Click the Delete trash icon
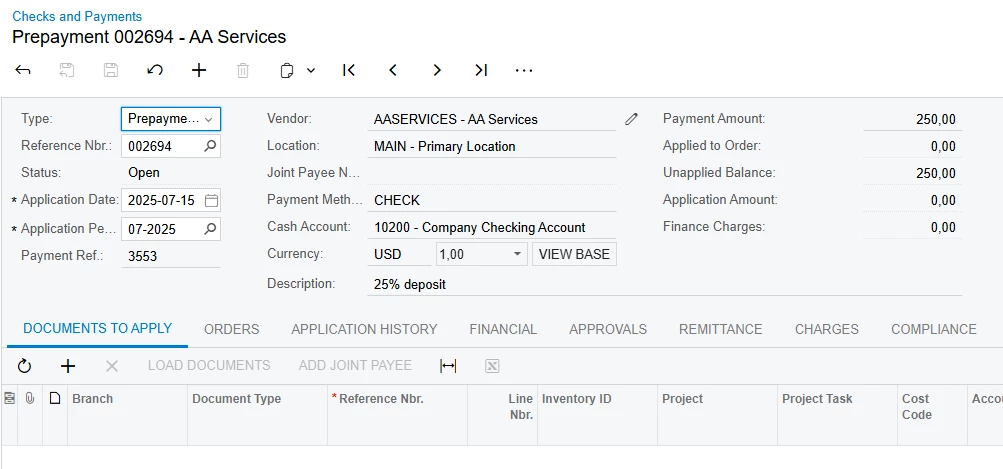The image size is (1003, 469). 243,70
